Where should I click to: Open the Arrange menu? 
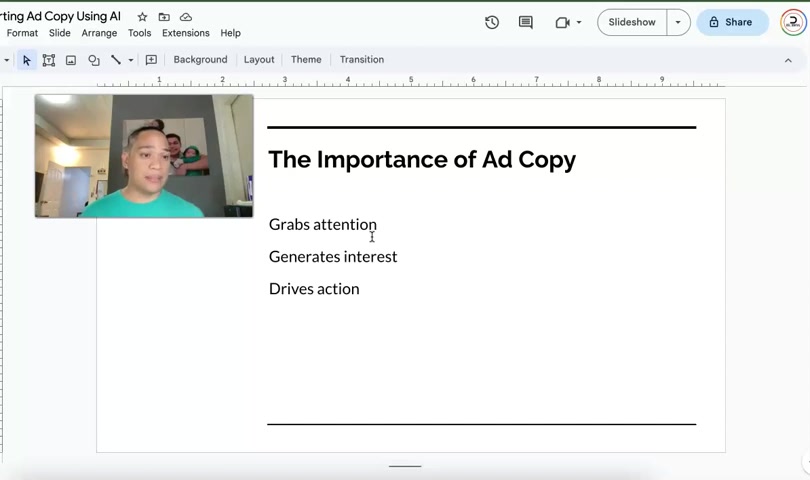tap(99, 33)
